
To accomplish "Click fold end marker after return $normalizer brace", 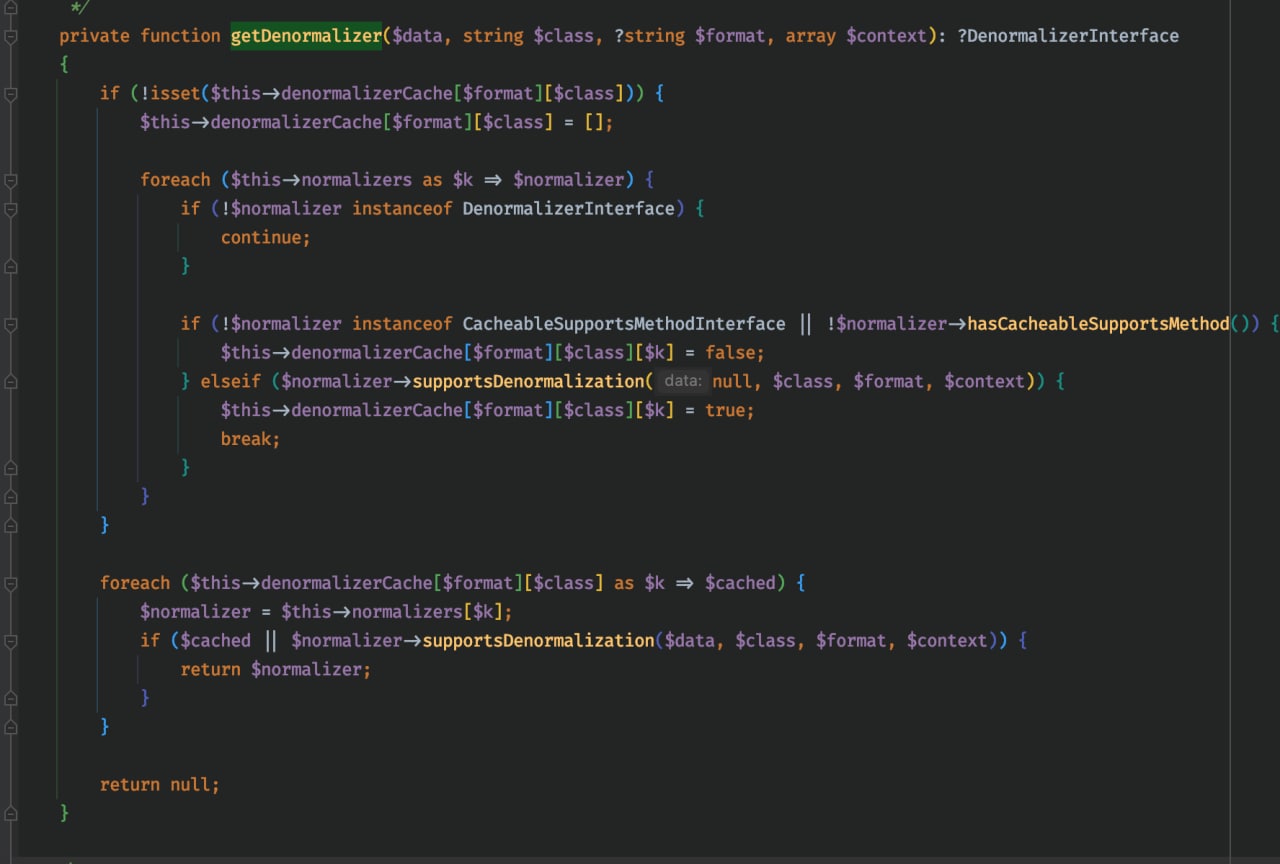I will tap(11, 698).
